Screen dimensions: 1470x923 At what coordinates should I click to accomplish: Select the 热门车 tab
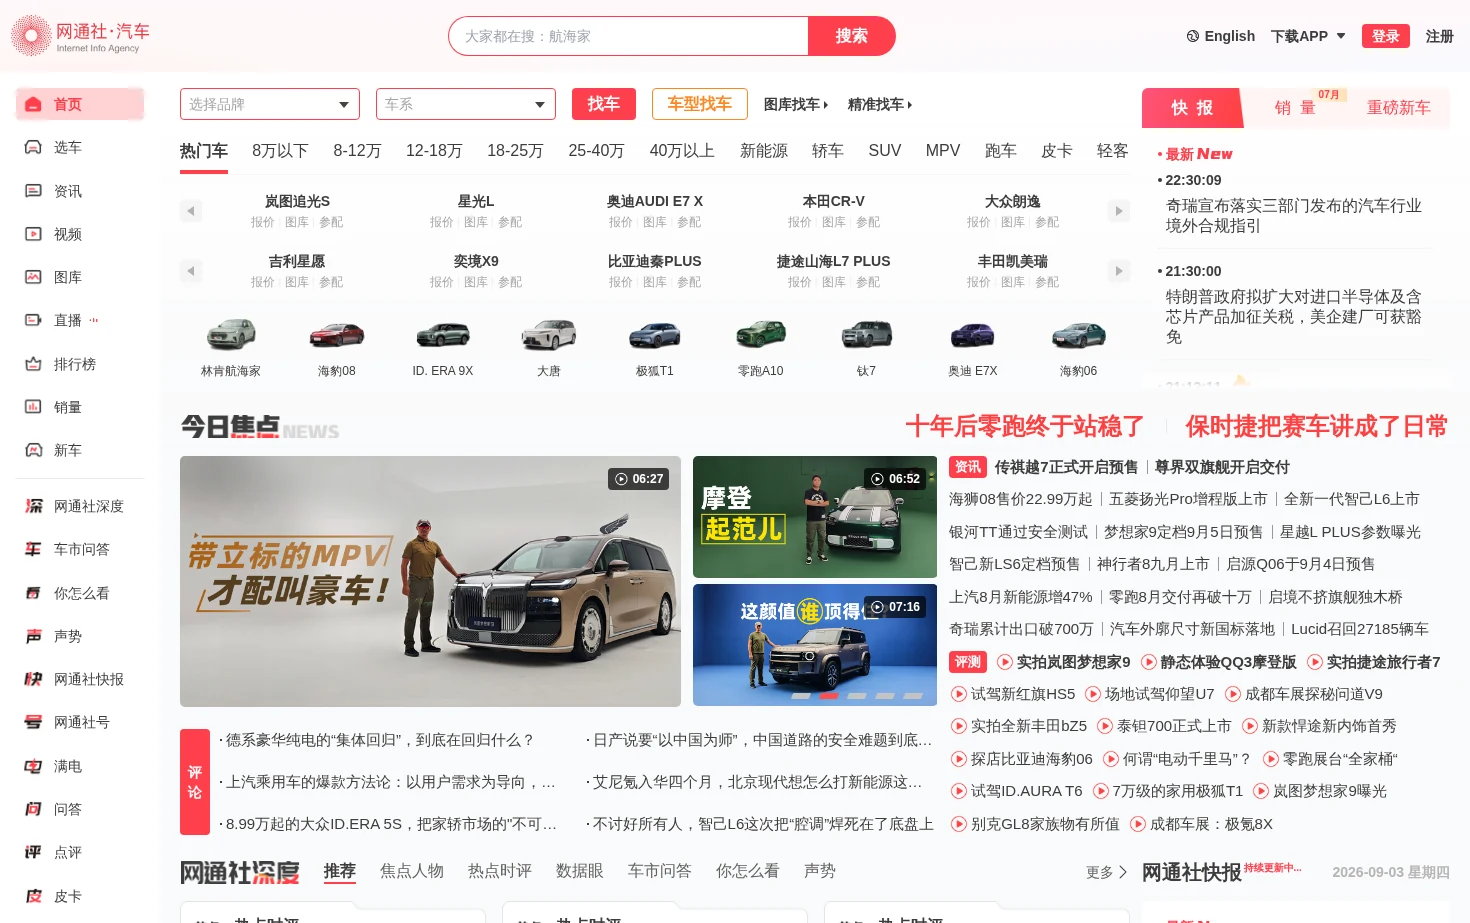click(204, 151)
